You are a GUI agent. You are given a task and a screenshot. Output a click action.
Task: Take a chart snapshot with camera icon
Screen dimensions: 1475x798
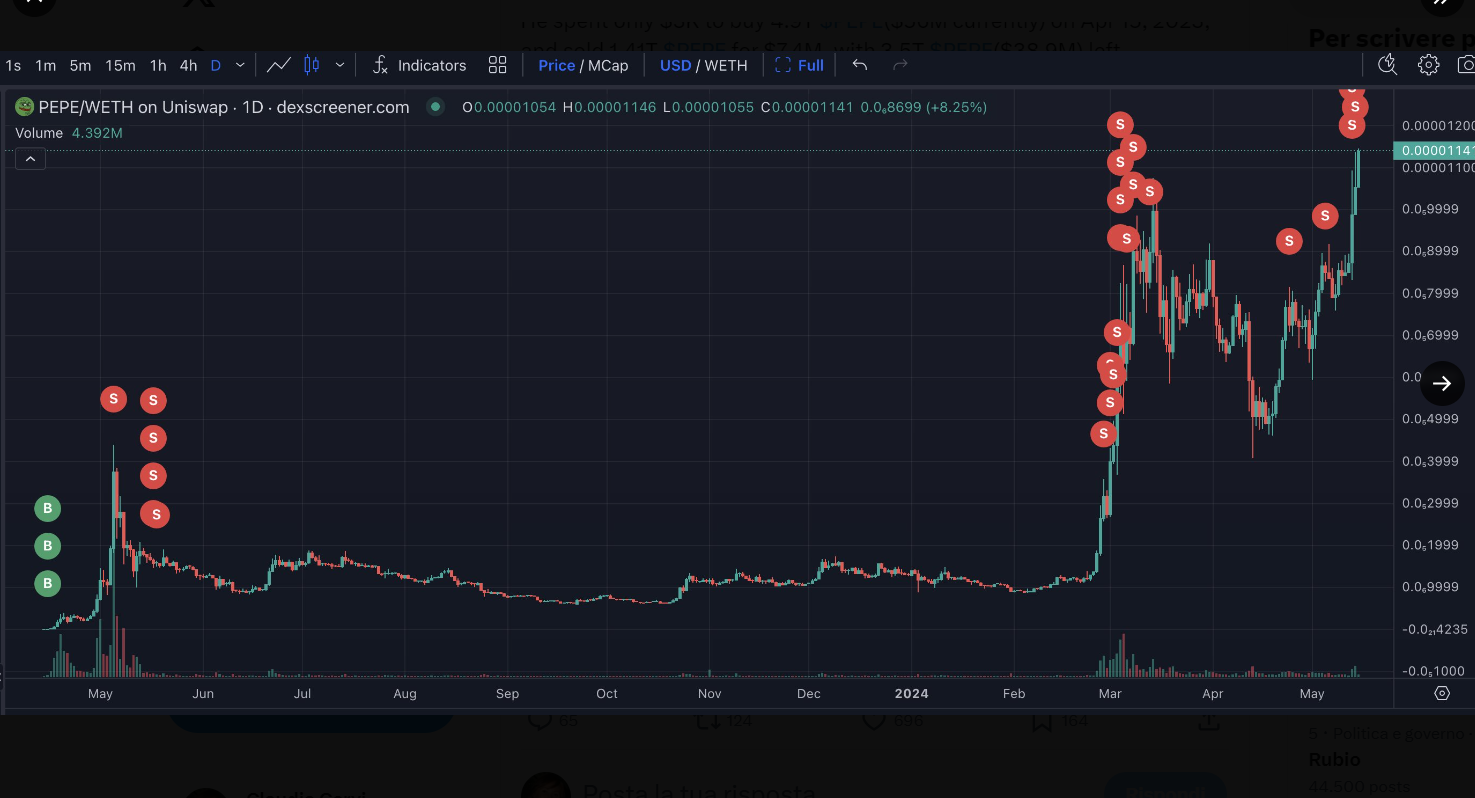[1465, 65]
